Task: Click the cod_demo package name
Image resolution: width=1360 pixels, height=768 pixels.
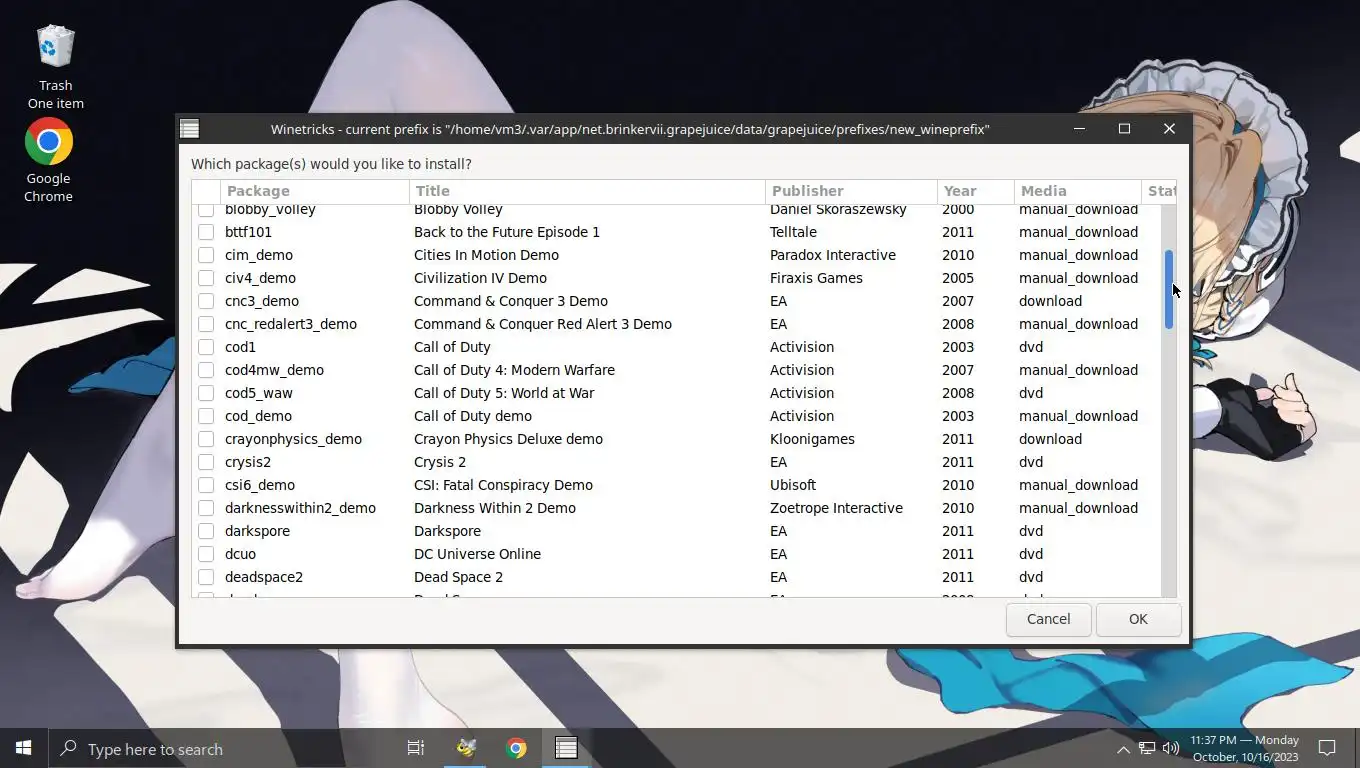Action: click(258, 416)
